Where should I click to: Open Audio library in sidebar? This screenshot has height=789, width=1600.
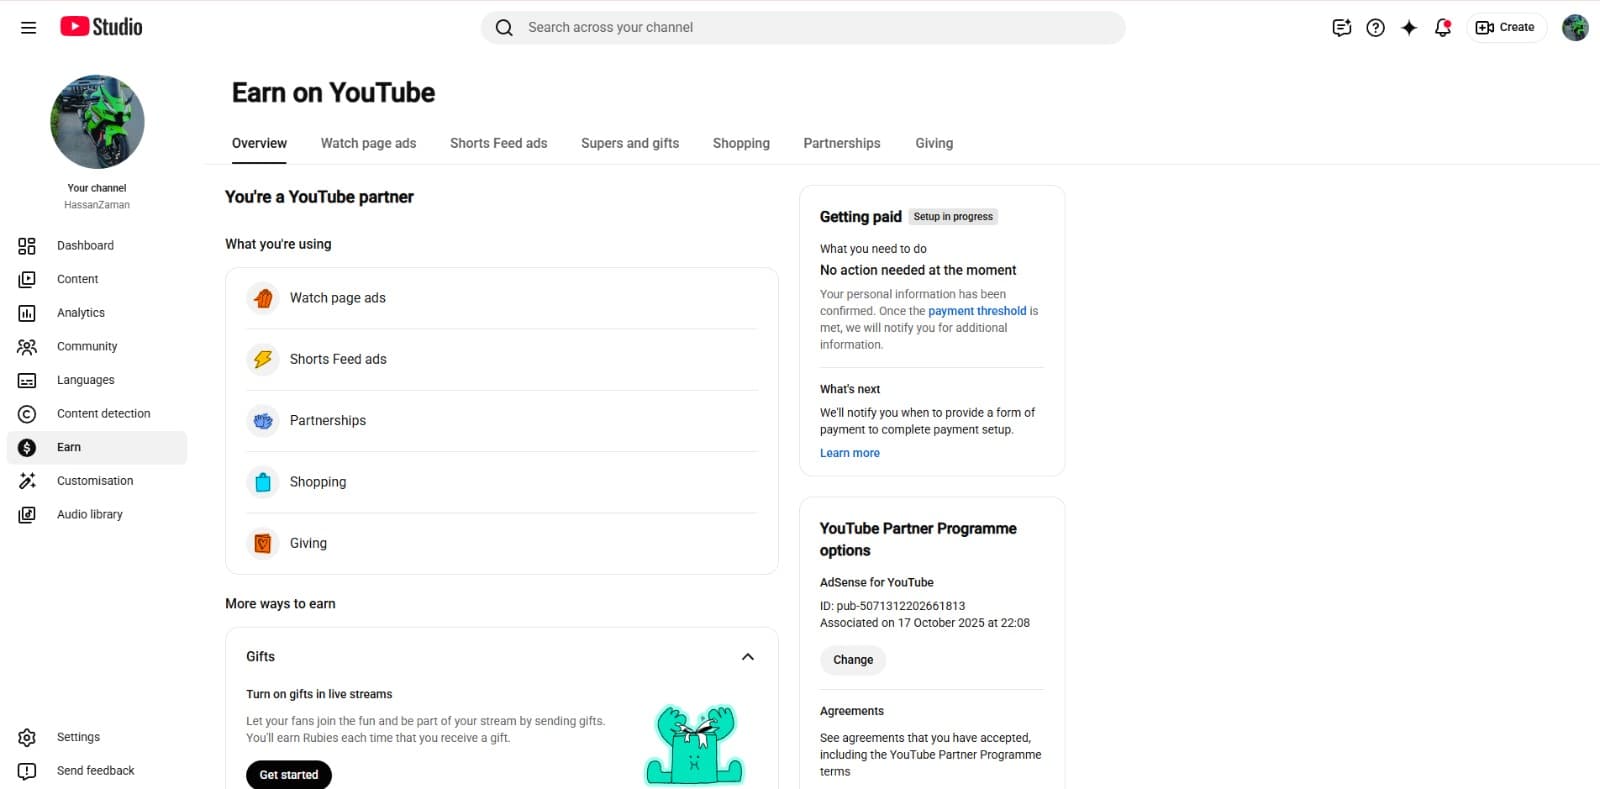(x=97, y=515)
